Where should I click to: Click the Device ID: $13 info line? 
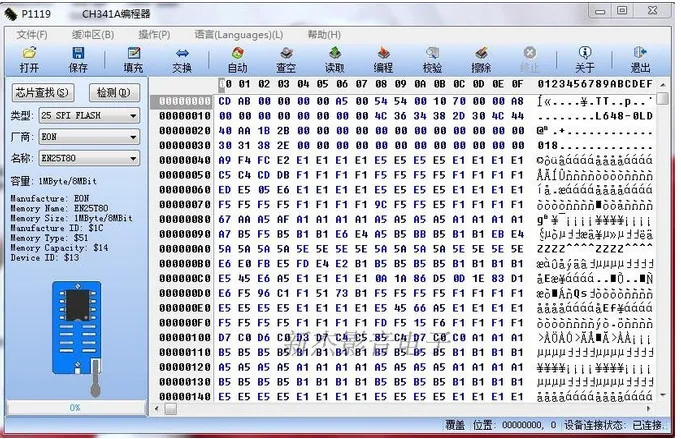(45, 258)
